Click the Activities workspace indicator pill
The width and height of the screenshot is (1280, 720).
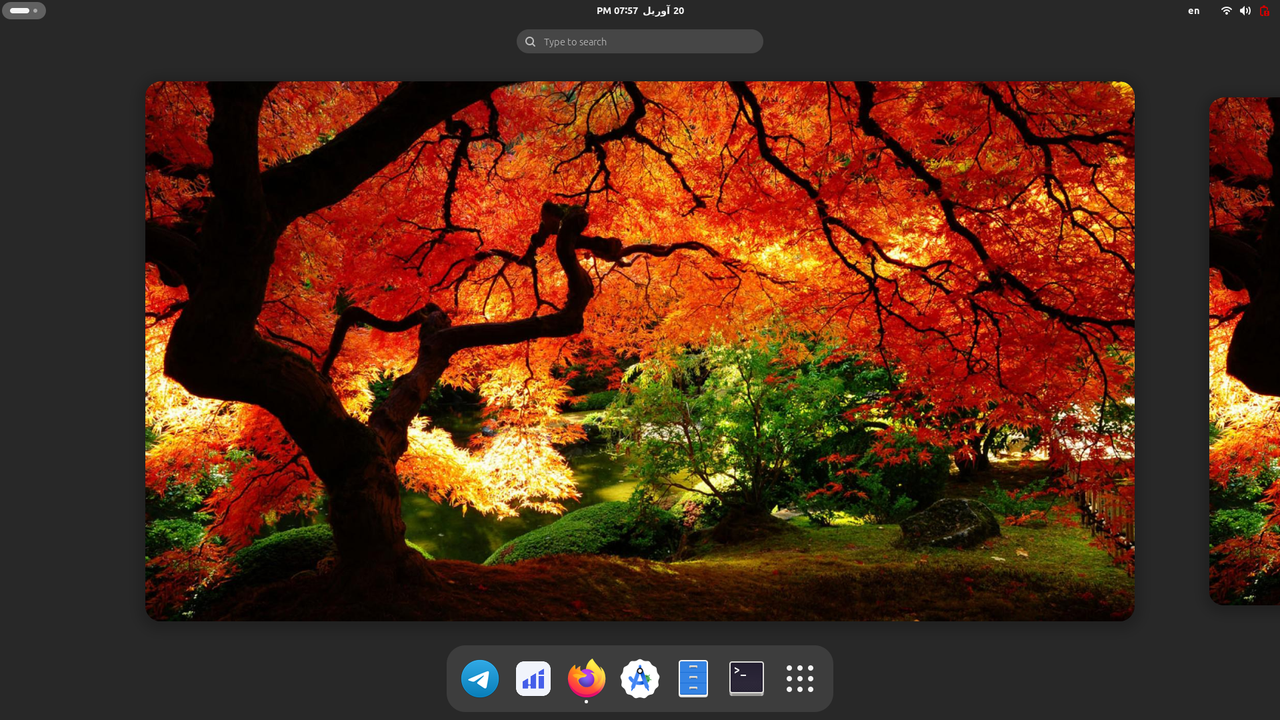pos(24,11)
